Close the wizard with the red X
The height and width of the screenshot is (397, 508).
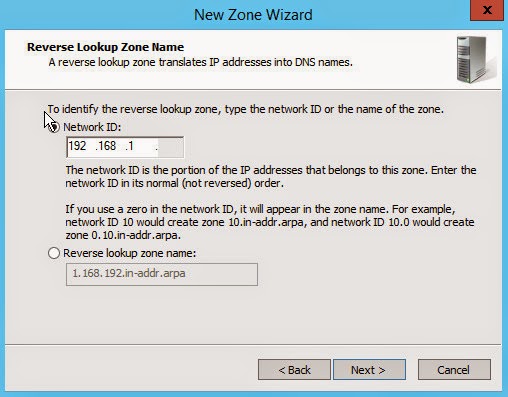[x=487, y=10]
